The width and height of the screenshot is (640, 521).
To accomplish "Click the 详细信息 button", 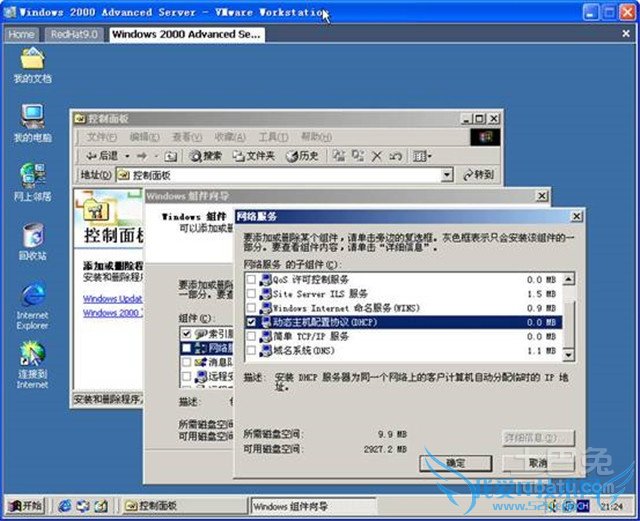I will pos(539,438).
